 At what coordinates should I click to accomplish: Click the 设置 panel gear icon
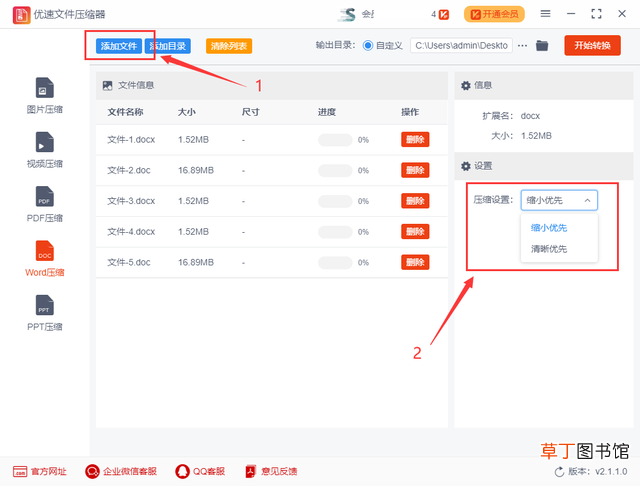click(x=466, y=166)
